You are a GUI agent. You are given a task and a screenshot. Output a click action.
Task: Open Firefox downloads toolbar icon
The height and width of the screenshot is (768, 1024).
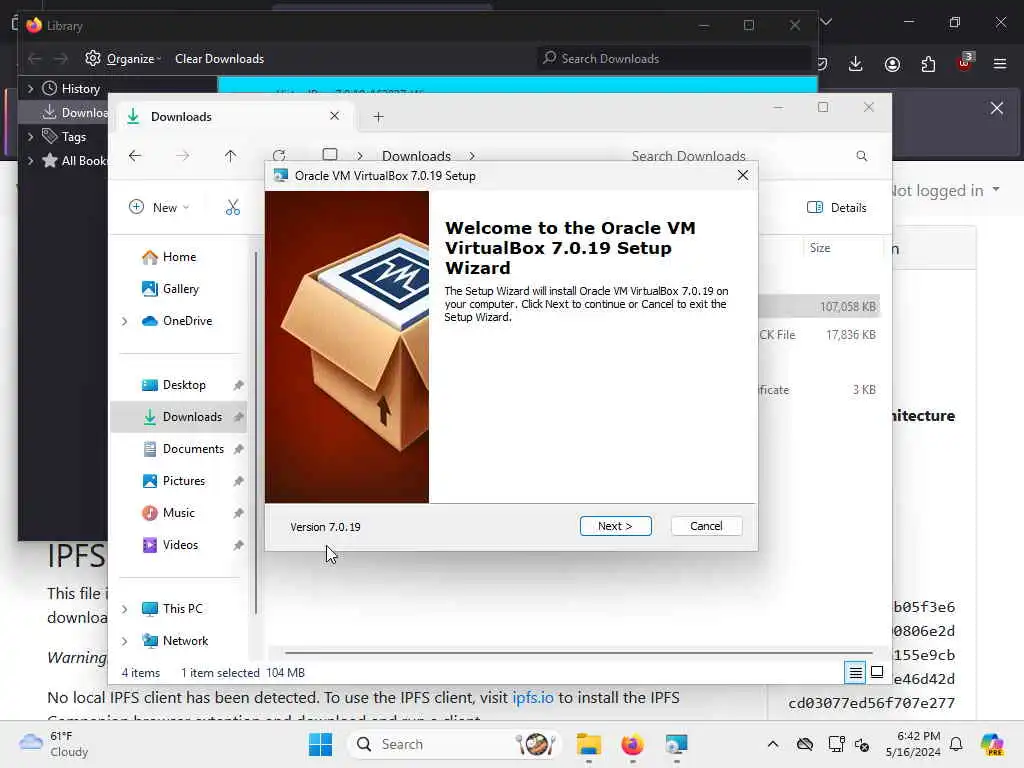click(856, 63)
